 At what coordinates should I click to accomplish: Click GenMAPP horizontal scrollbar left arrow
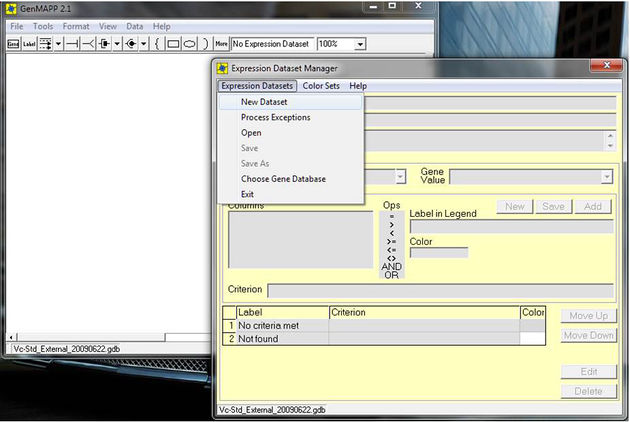pyautogui.click(x=11, y=337)
